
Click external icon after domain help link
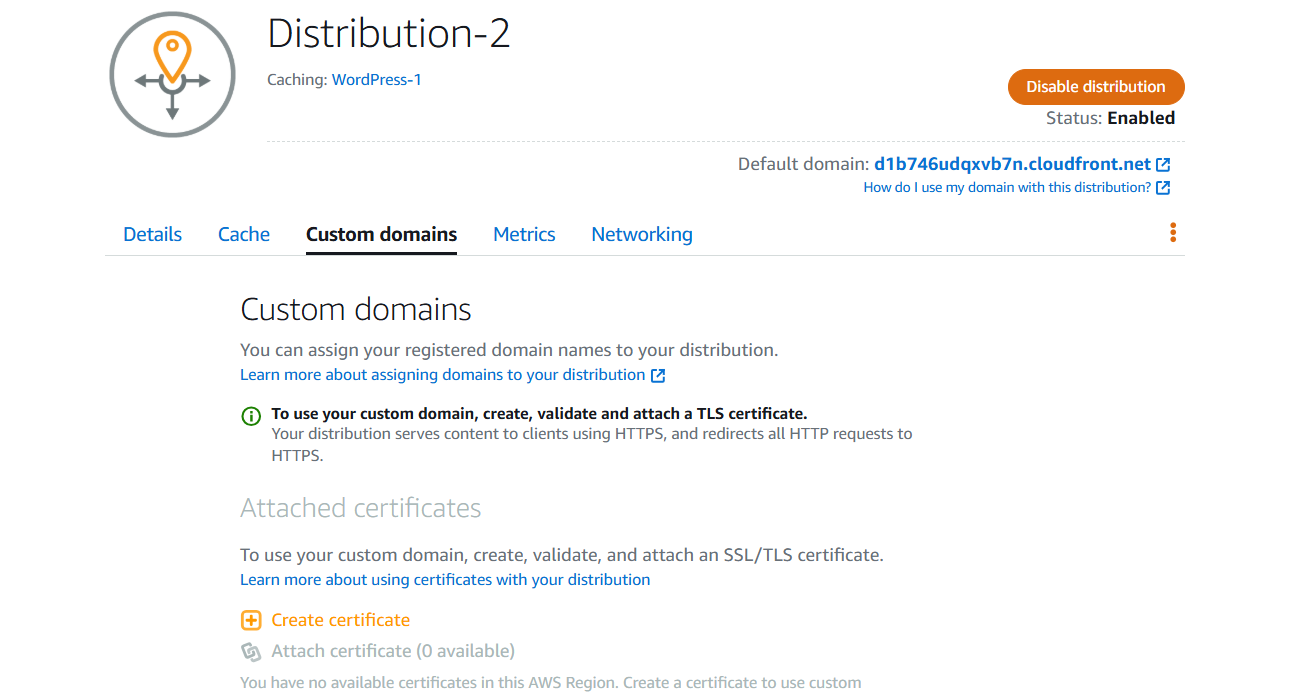click(1163, 188)
